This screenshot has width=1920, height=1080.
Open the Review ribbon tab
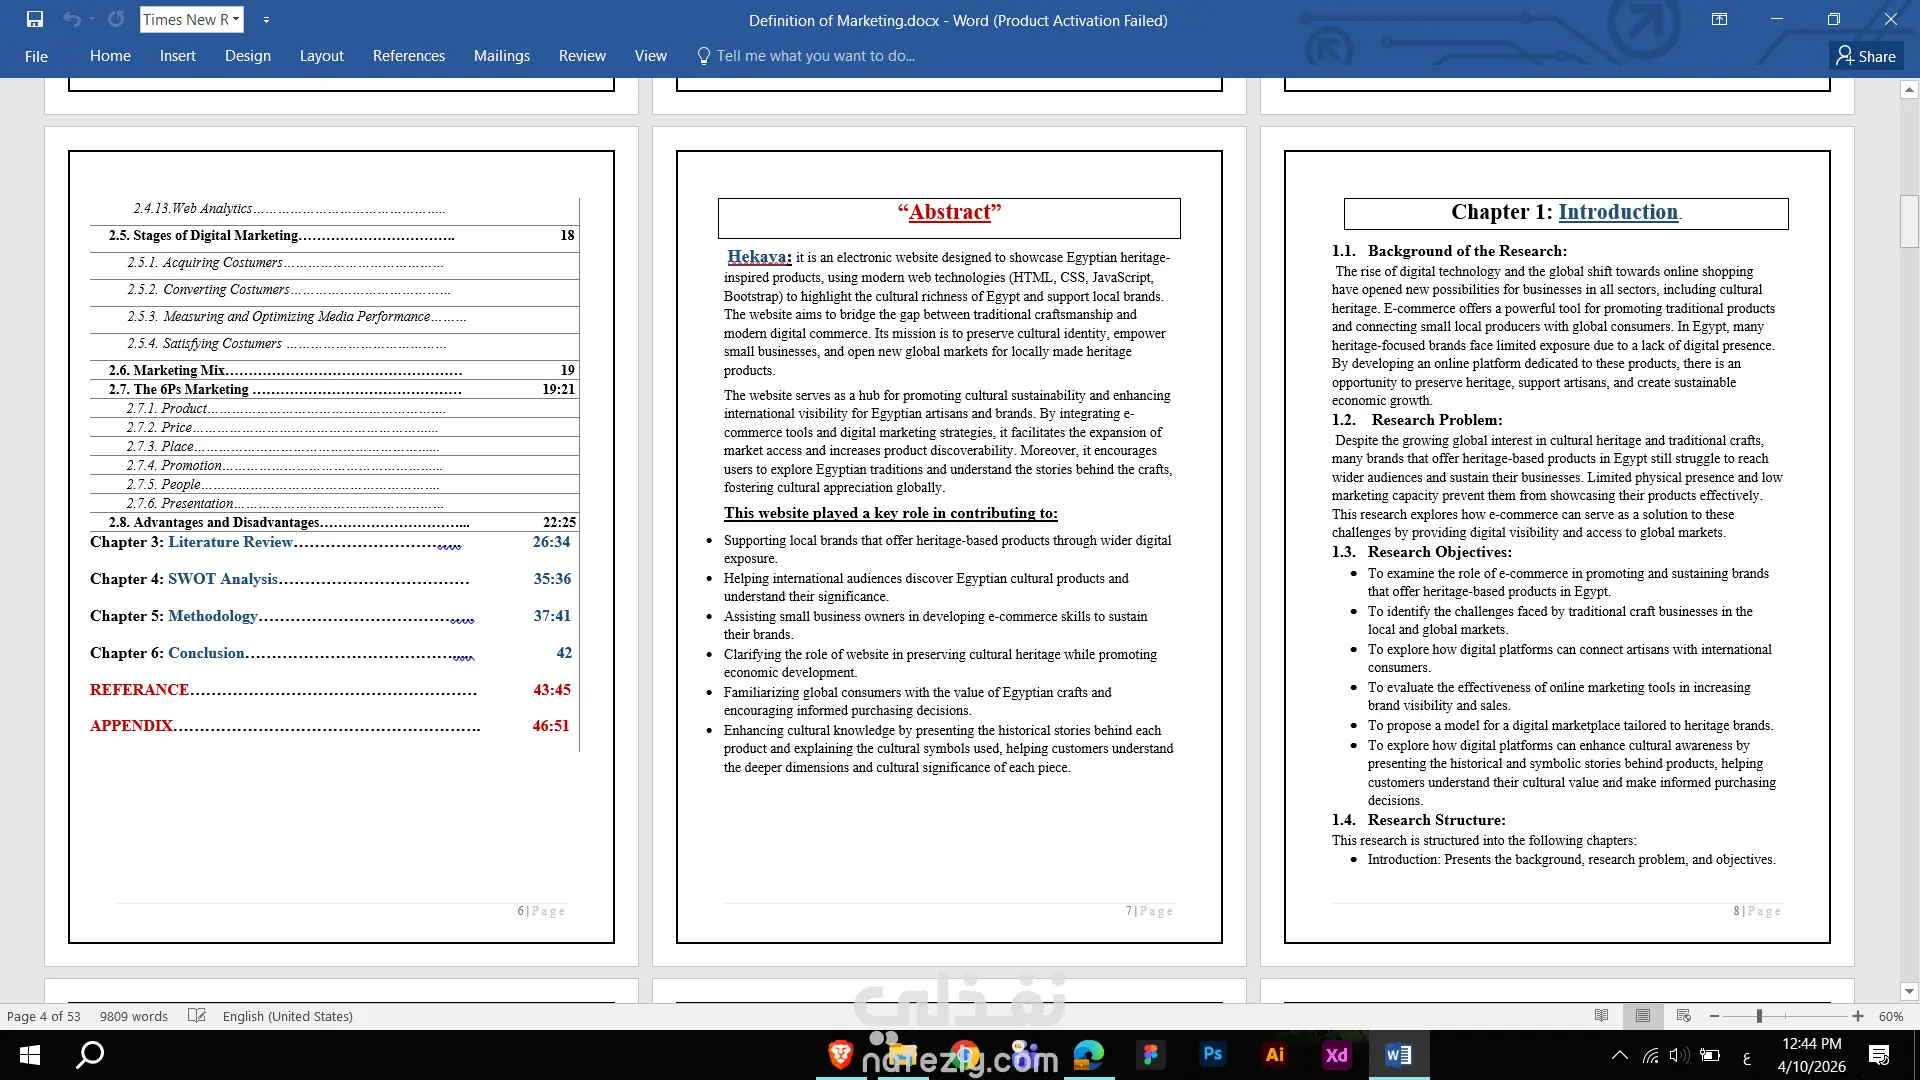point(582,56)
